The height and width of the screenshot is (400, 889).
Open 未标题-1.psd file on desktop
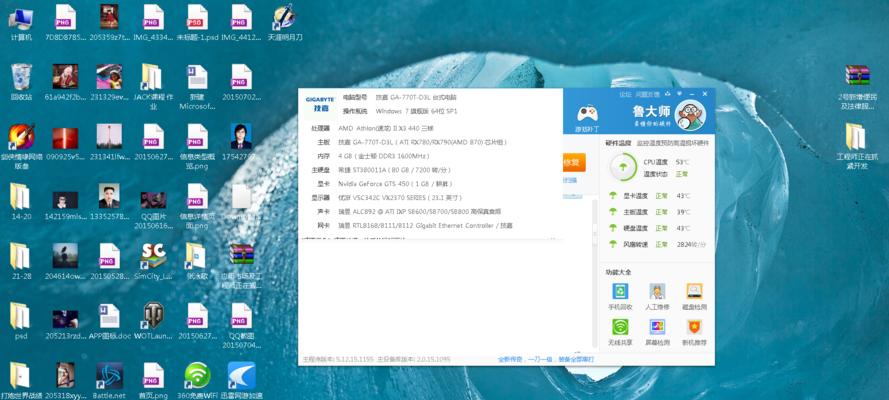tap(197, 23)
